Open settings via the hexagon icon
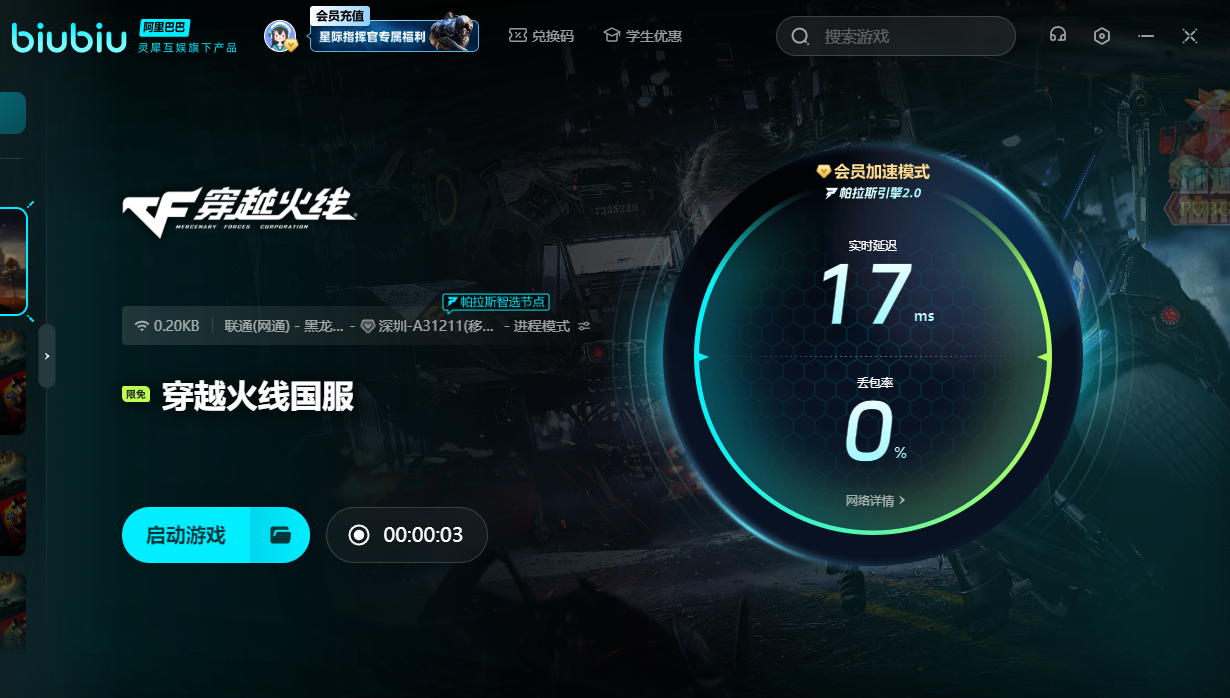Screen dimensions: 1230x698 pos(1101,36)
